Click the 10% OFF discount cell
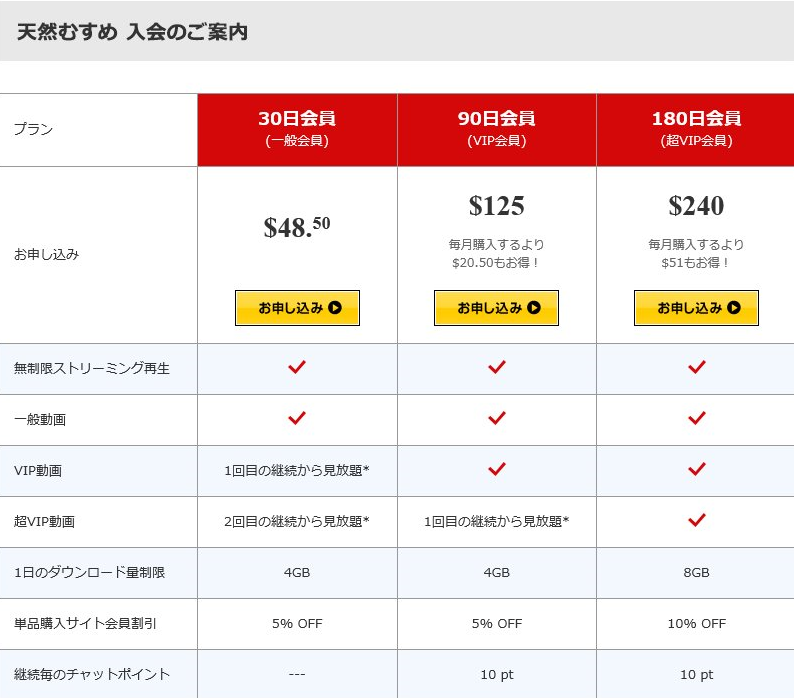 click(x=696, y=623)
